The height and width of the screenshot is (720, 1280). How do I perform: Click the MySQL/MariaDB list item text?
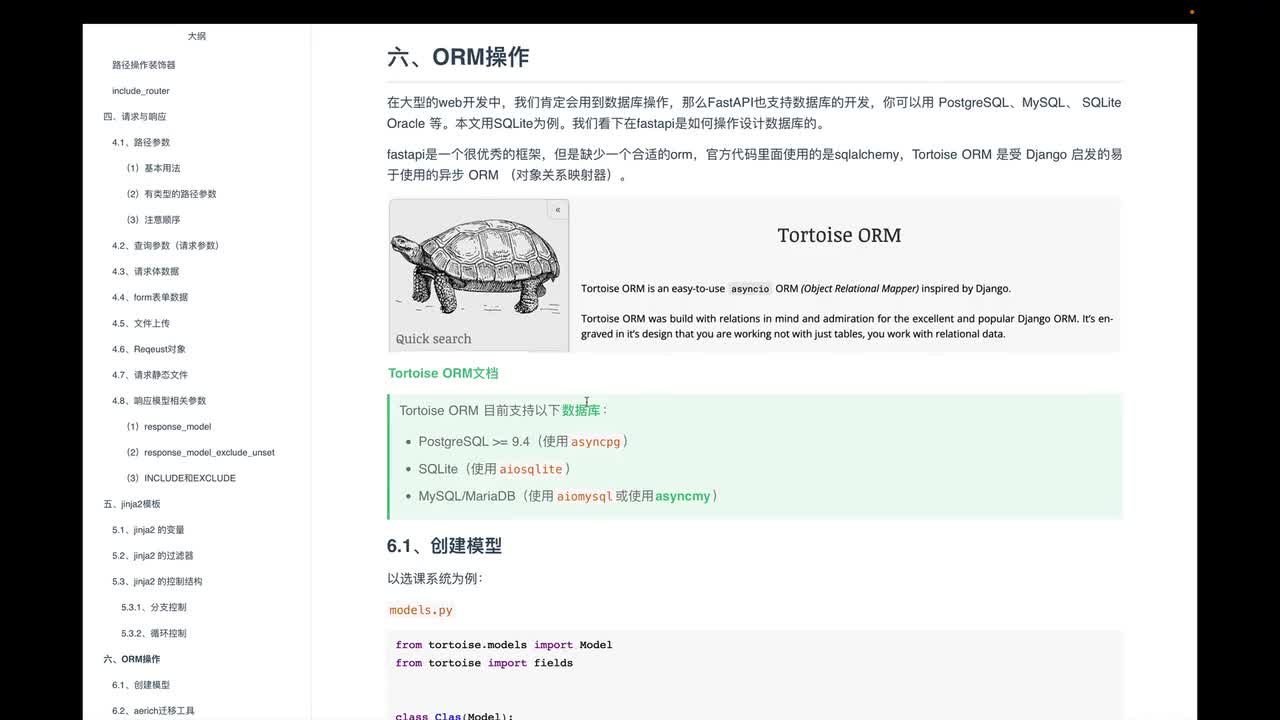click(x=568, y=496)
